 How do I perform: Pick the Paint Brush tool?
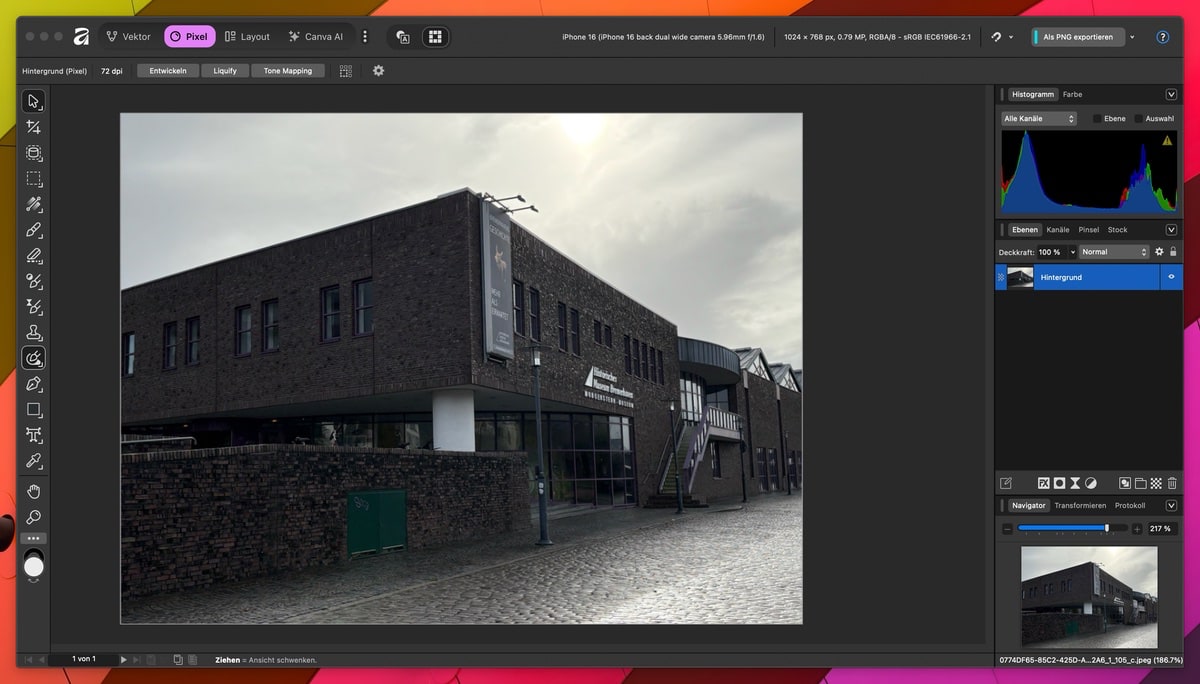(x=34, y=230)
